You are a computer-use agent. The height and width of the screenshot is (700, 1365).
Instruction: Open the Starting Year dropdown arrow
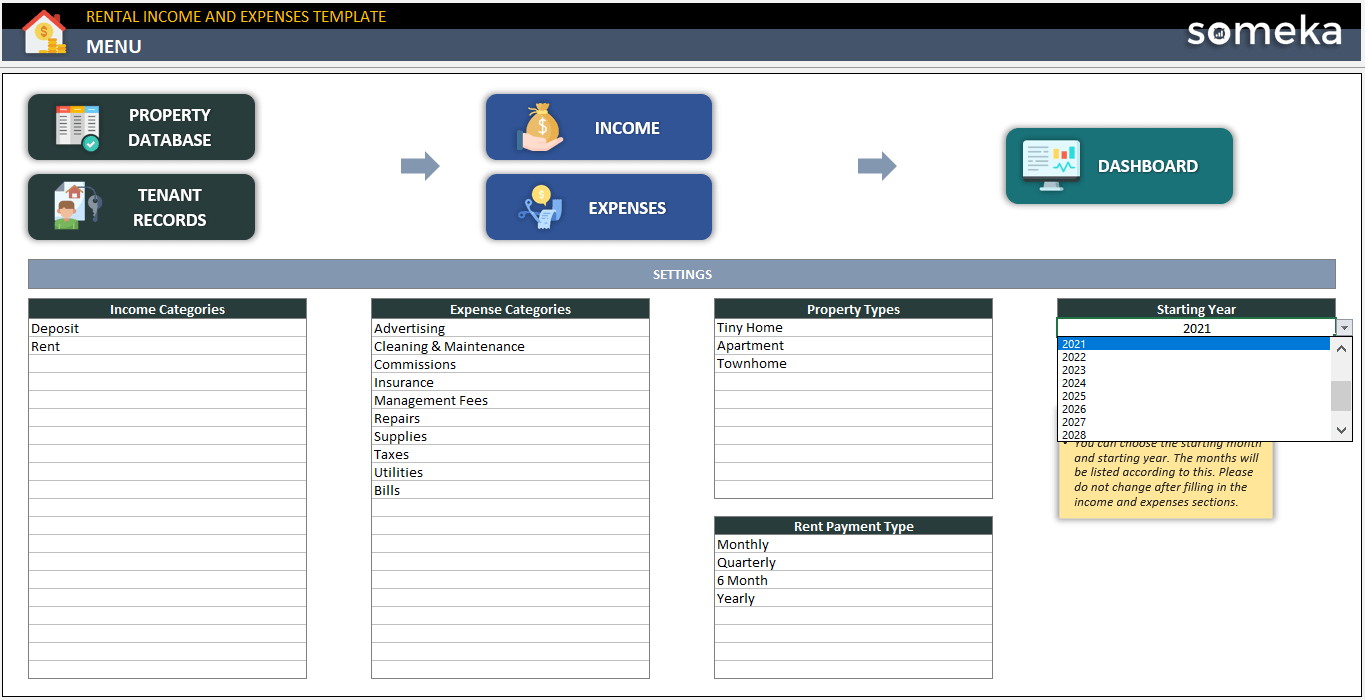point(1344,327)
